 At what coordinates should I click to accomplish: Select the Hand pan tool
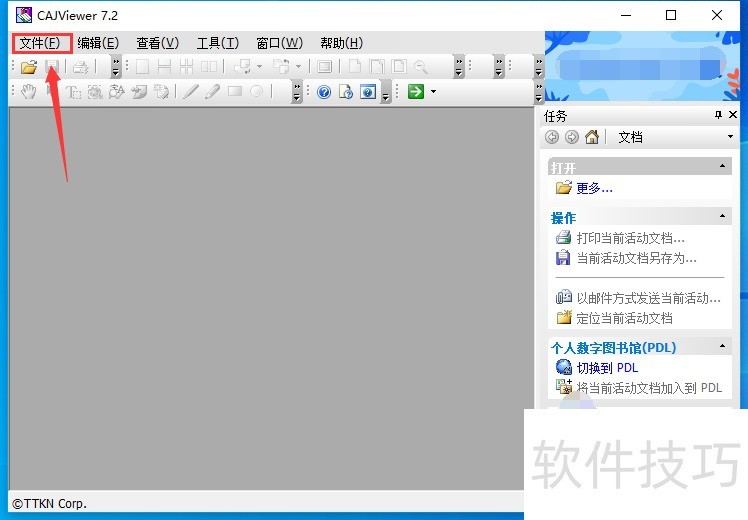coord(29,92)
